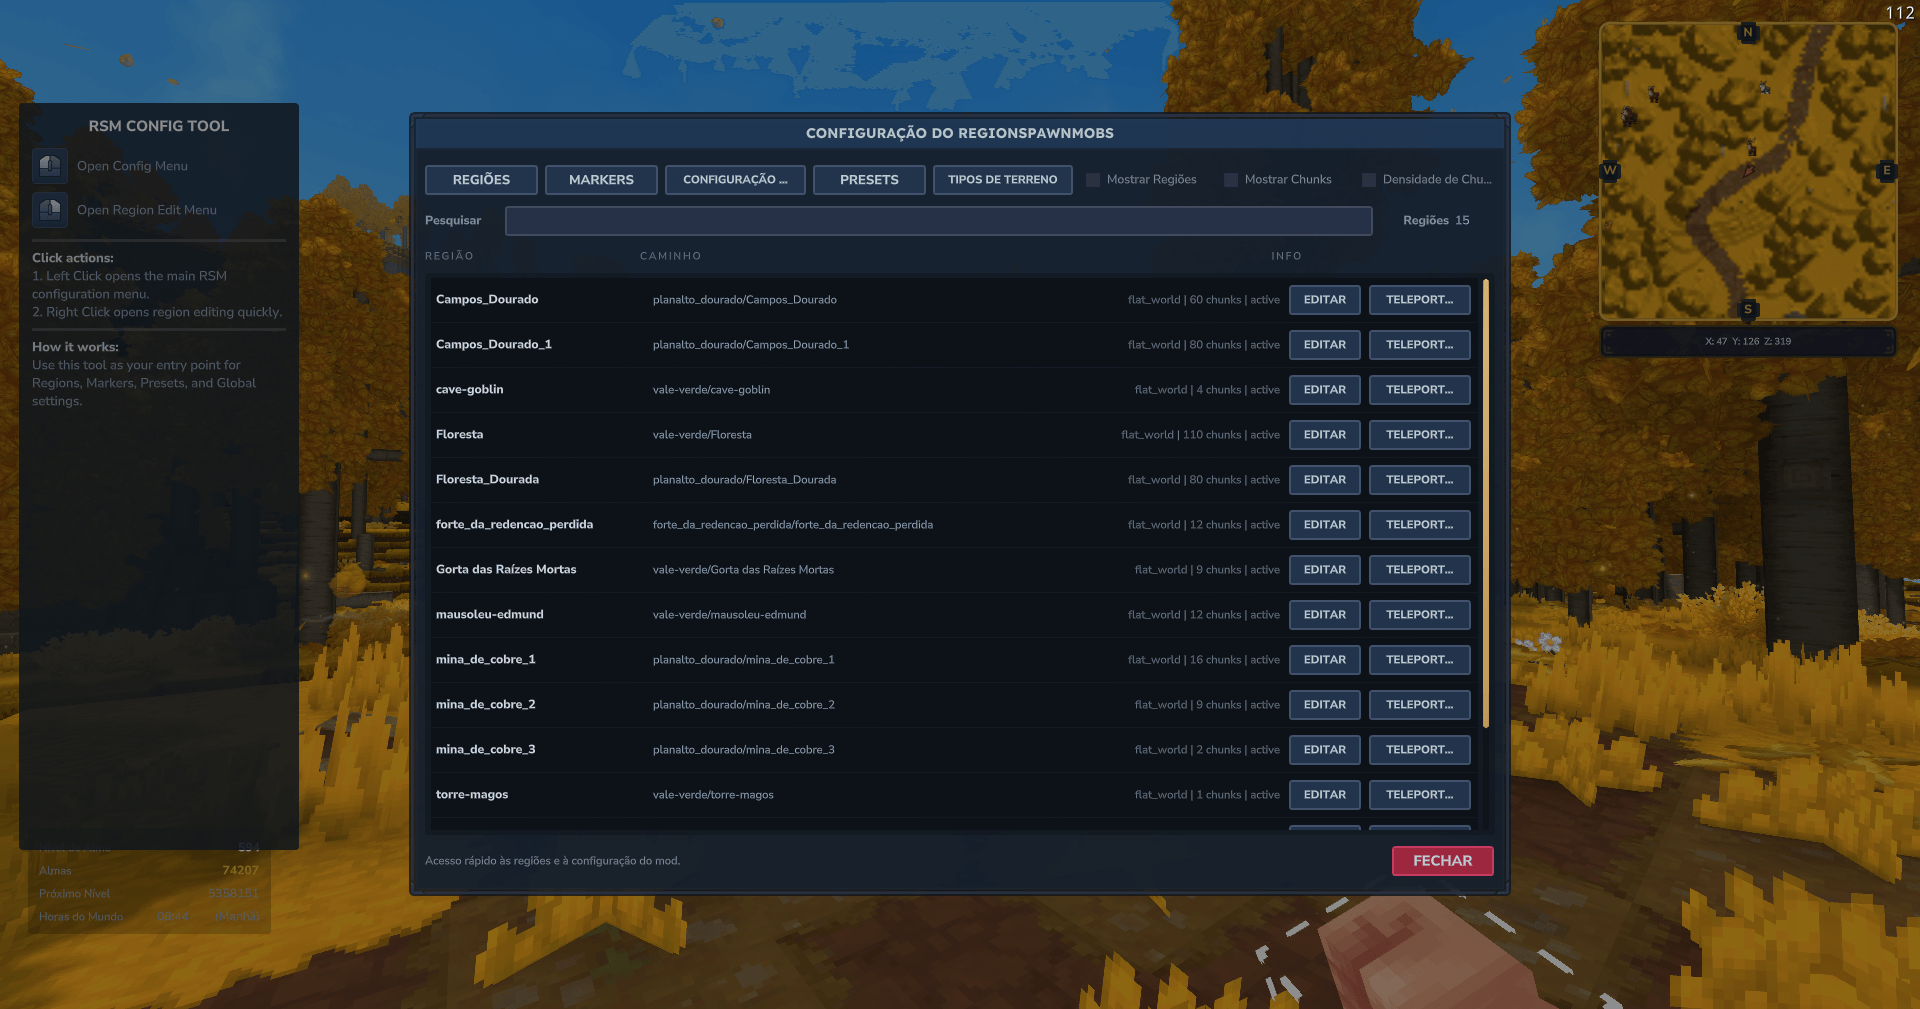
Task: Edit the mausoleu-edmund region
Action: [x=1325, y=615]
